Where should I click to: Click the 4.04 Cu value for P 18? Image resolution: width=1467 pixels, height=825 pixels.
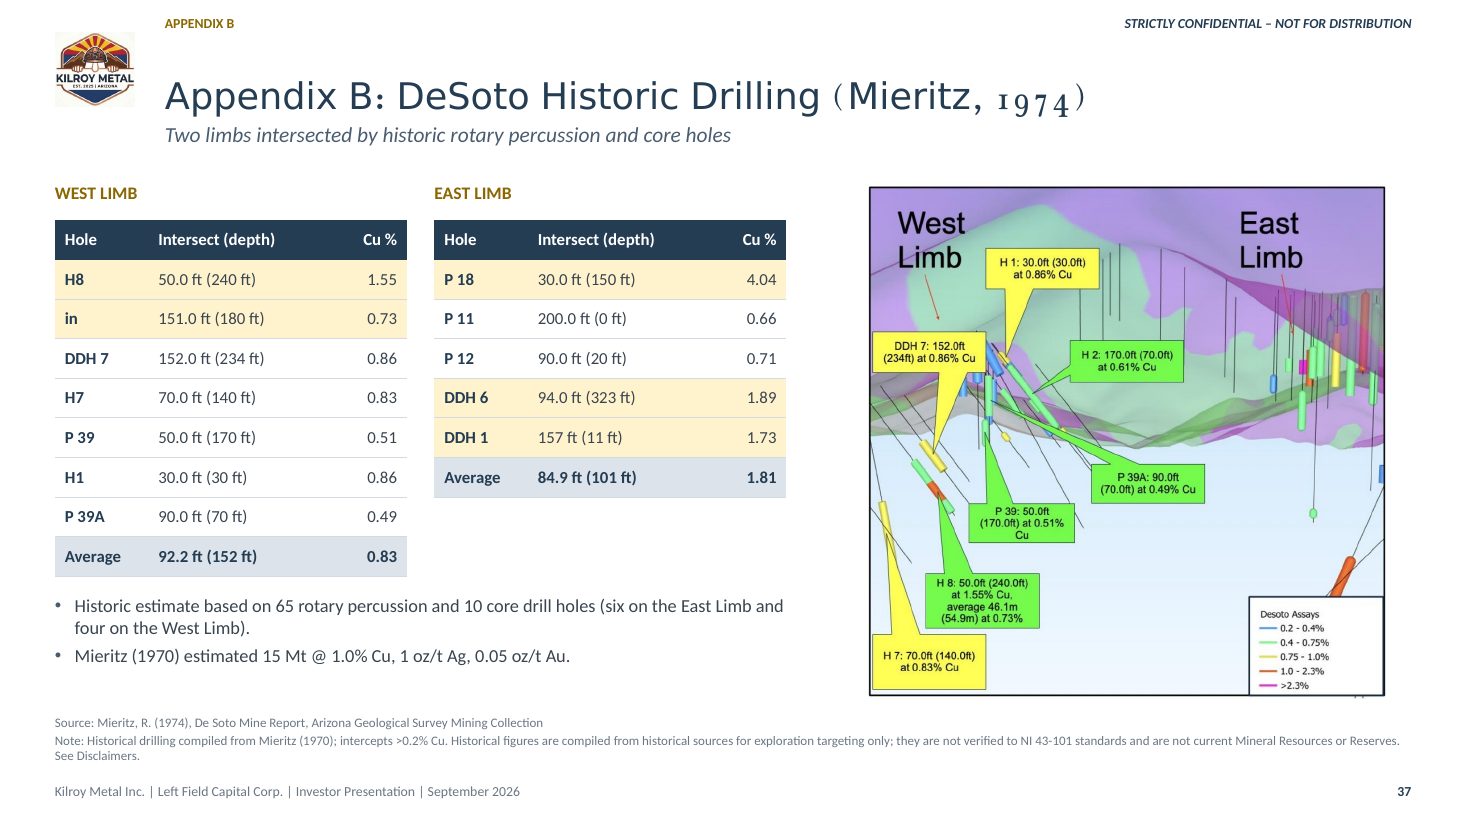761,279
